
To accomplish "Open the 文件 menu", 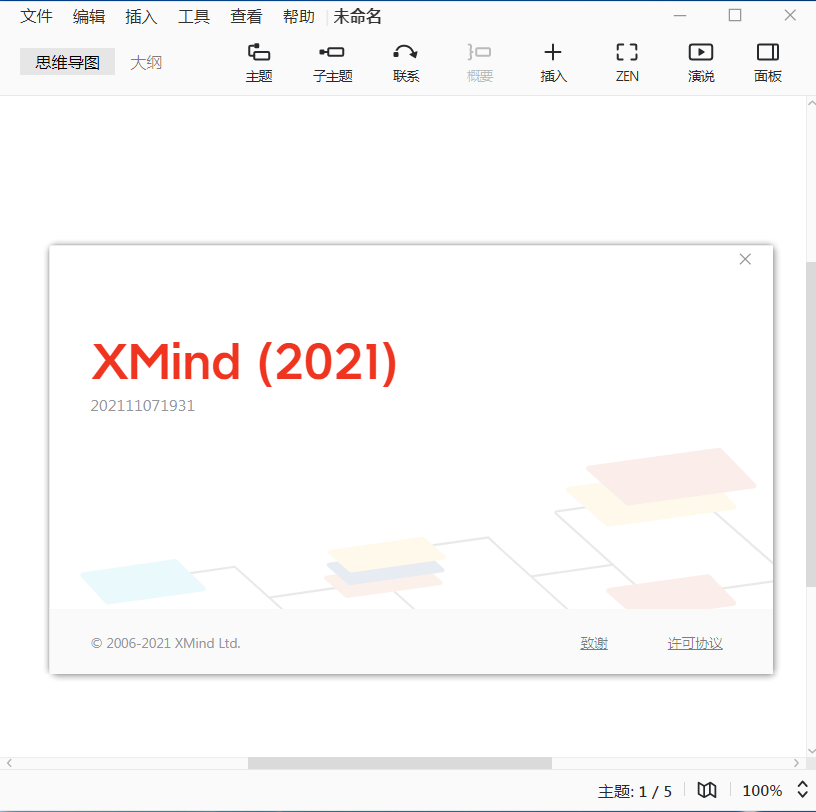I will pos(36,16).
